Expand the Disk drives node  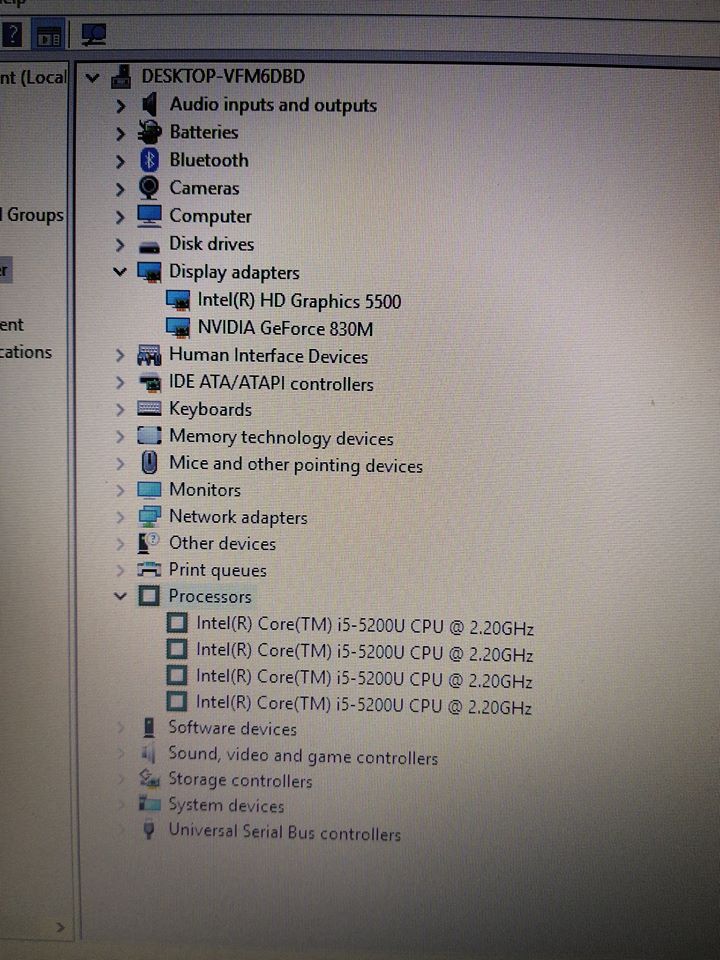point(120,245)
